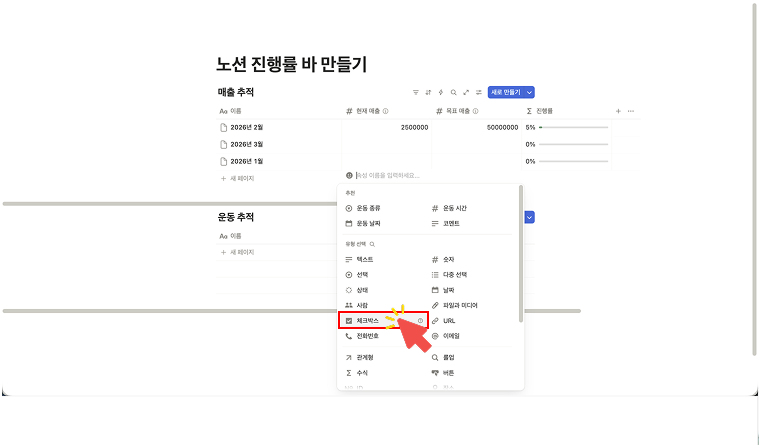Select suggested property 운동 종류
This screenshot has height=445, width=760.
click(x=363, y=208)
